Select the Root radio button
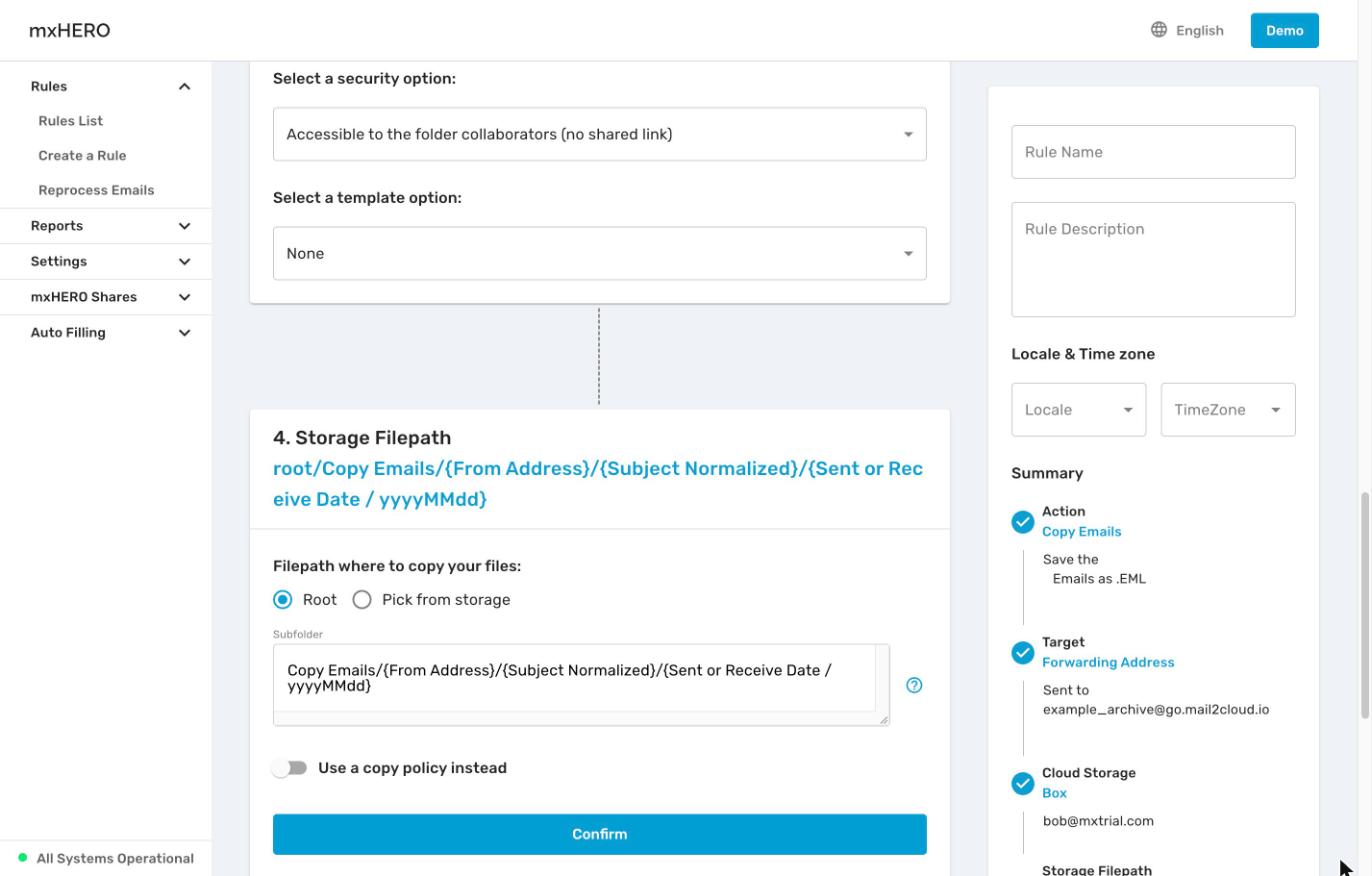Viewport: 1372px width, 876px height. 283,600
